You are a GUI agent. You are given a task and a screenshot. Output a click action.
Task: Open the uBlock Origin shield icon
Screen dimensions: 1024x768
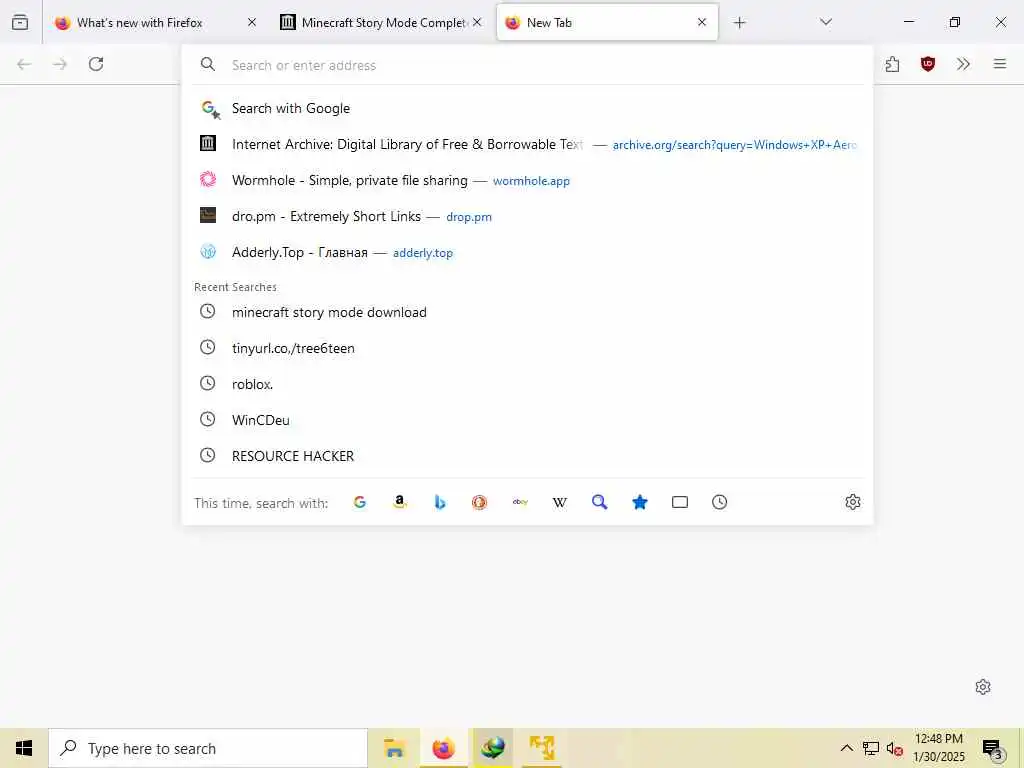[927, 64]
